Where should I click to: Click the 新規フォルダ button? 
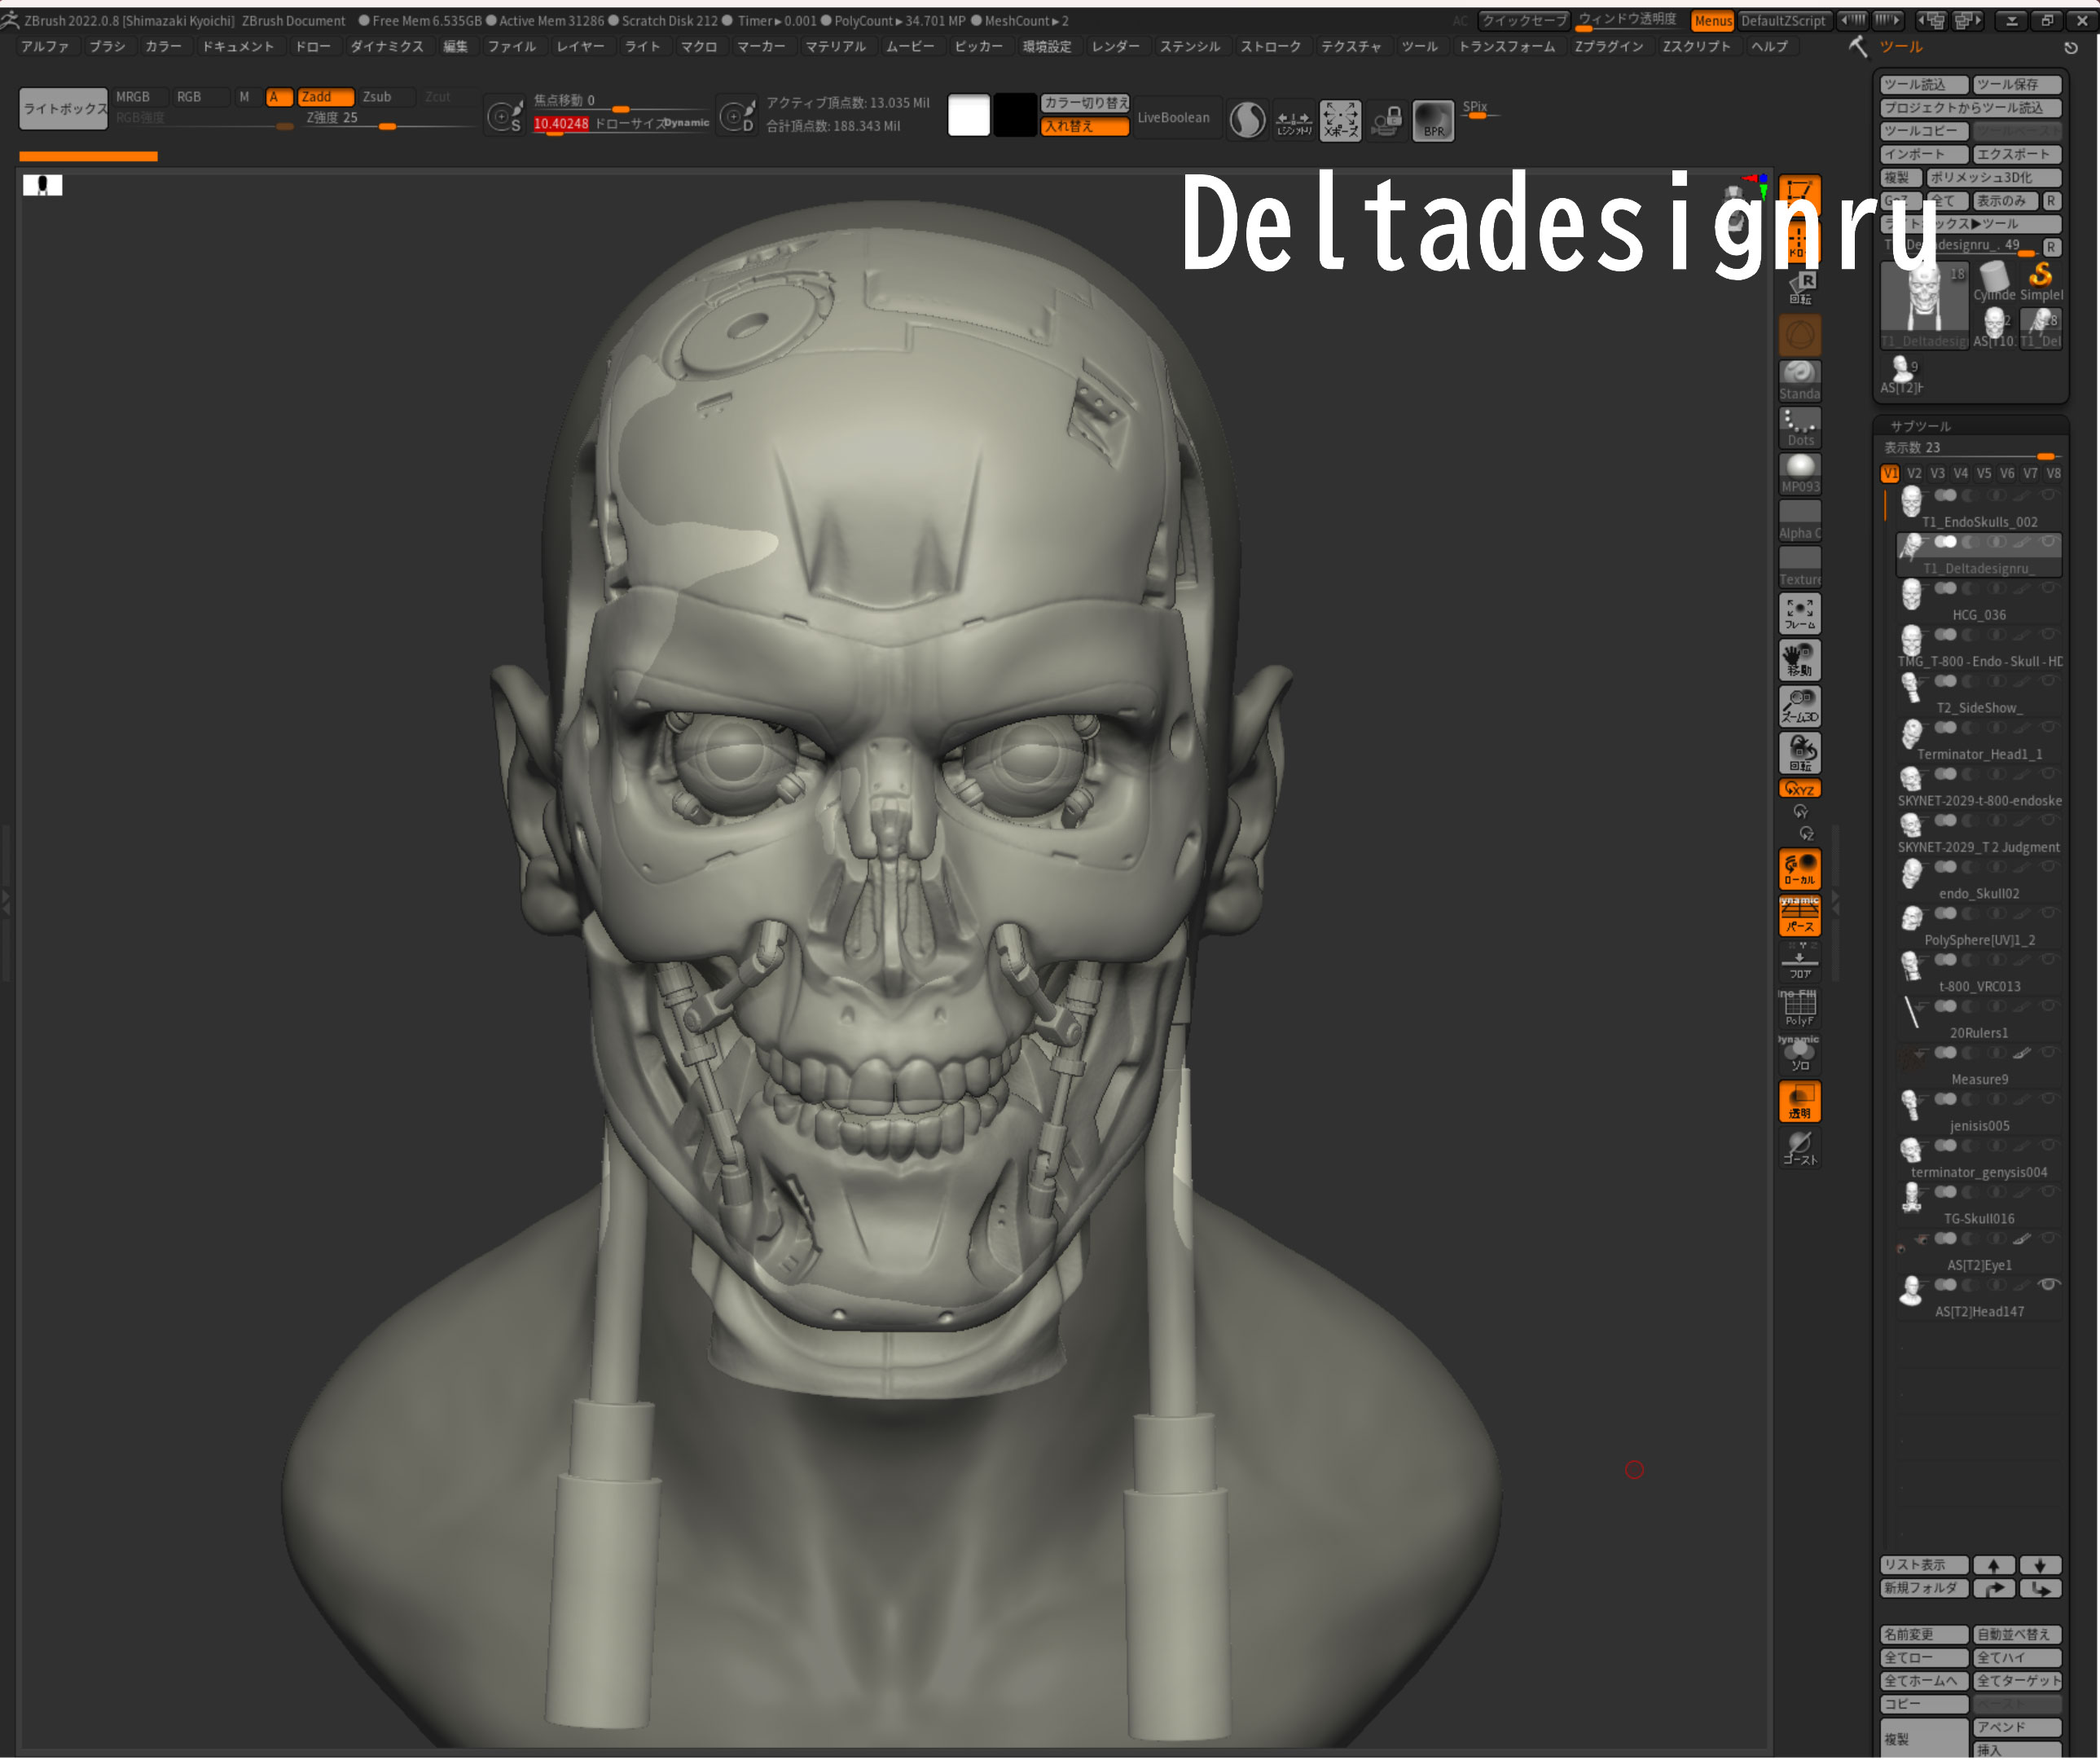pyautogui.click(x=1923, y=1589)
